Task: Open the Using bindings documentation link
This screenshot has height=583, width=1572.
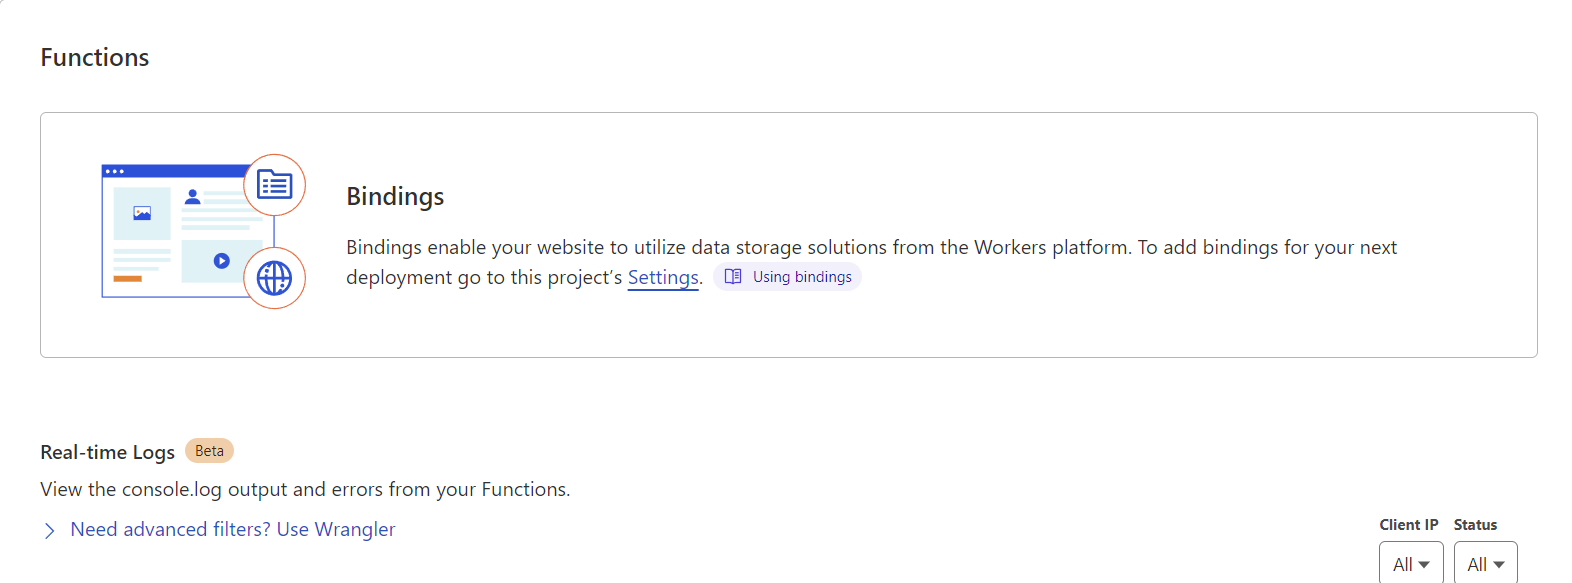Action: point(802,277)
